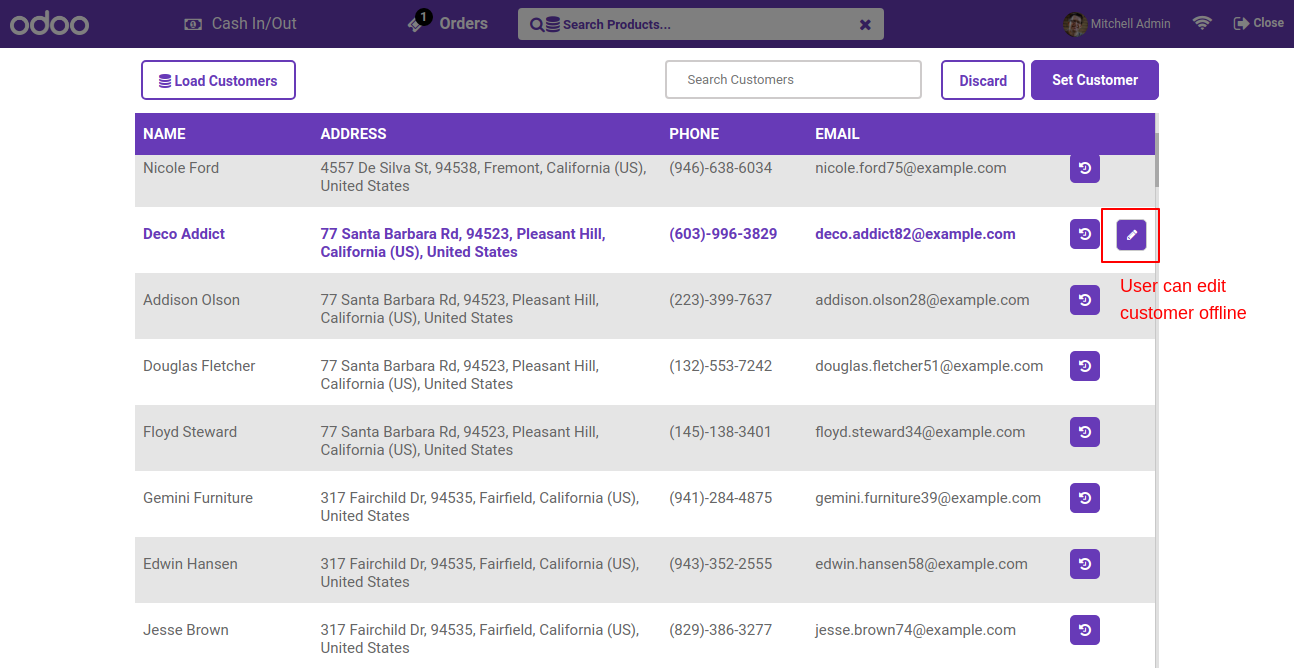Viewport: 1294px width, 668px height.
Task: Clear the product search with the X icon
Action: (865, 24)
